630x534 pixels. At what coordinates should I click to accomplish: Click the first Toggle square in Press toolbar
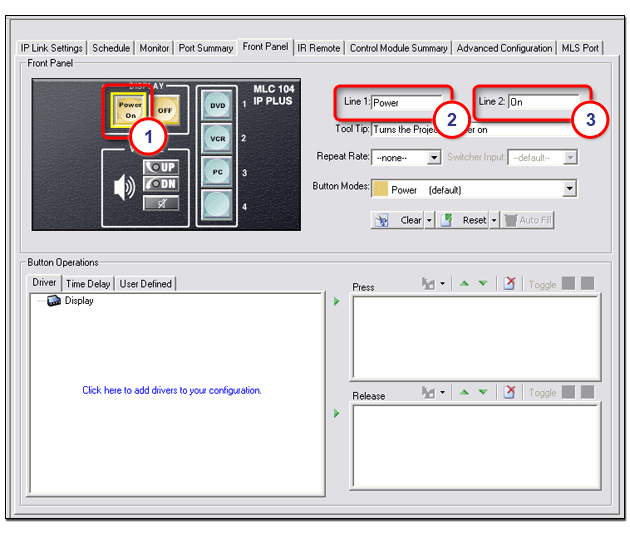click(569, 284)
